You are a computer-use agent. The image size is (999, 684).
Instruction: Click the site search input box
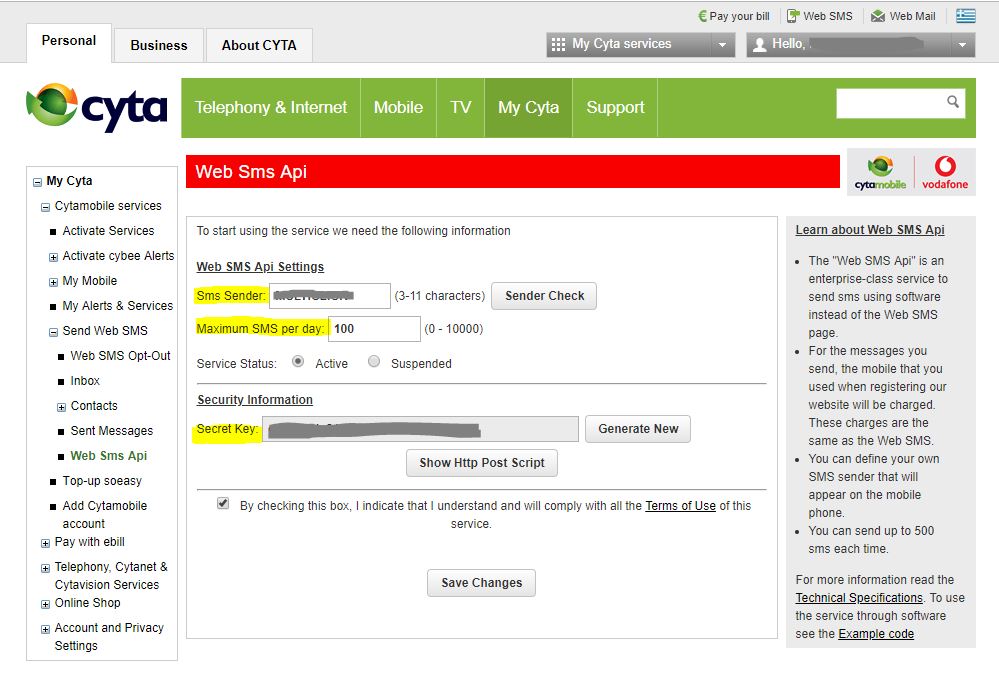pyautogui.click(x=900, y=103)
